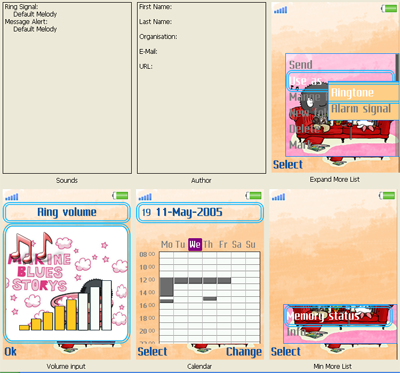Click the 'Min More List' caption
This screenshot has height=373, width=400.
pyautogui.click(x=332, y=367)
